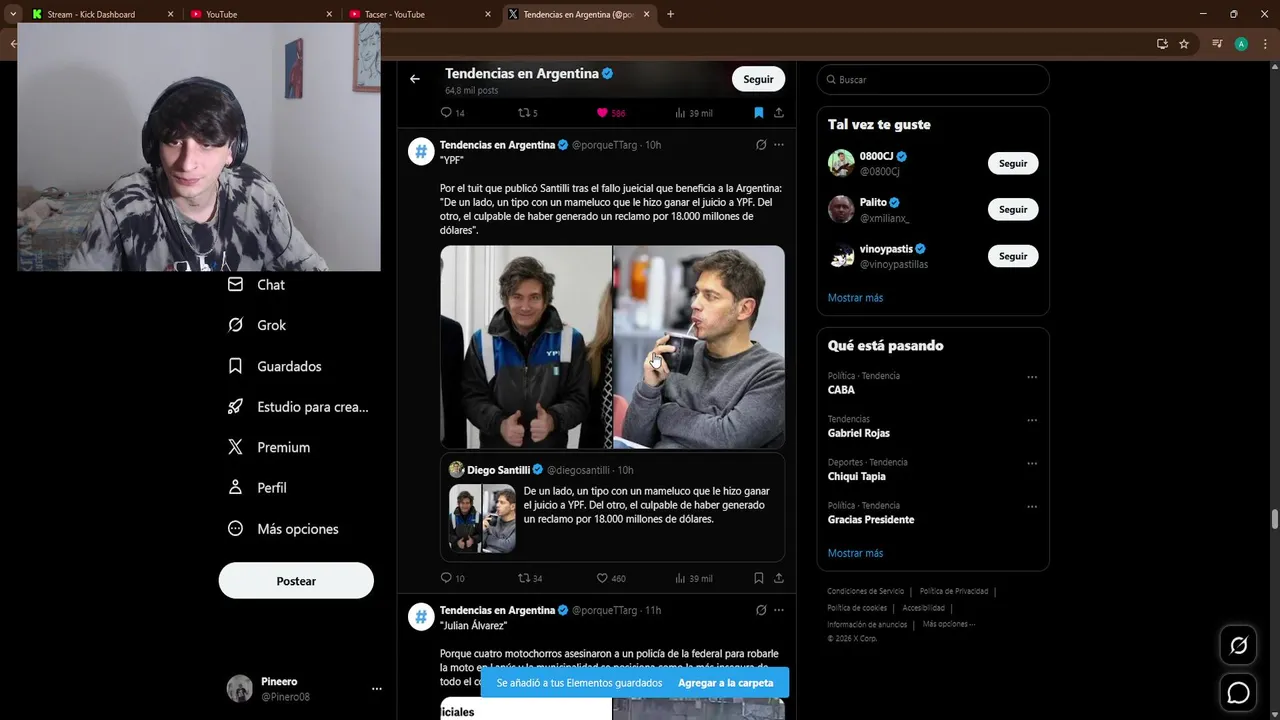Open the left photo of man in YPF jacket
Viewport: 1280px width, 720px height.
pos(526,347)
